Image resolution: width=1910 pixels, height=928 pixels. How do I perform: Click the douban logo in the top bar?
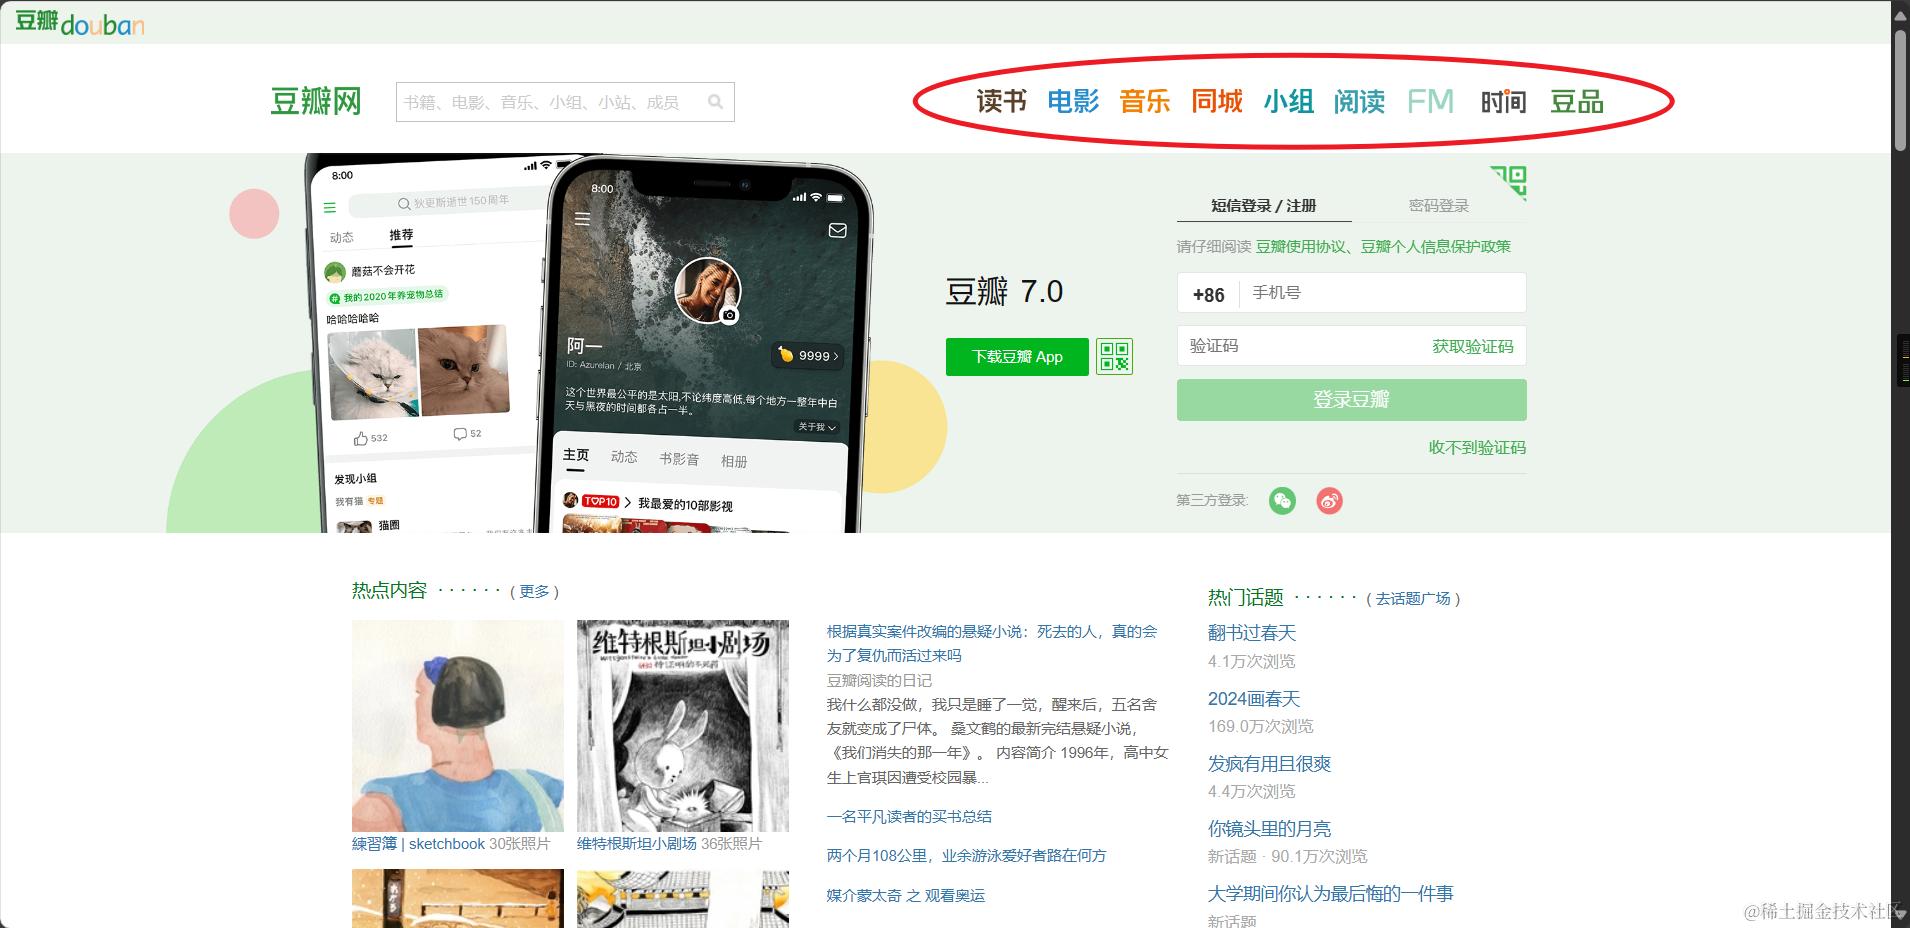[79, 21]
